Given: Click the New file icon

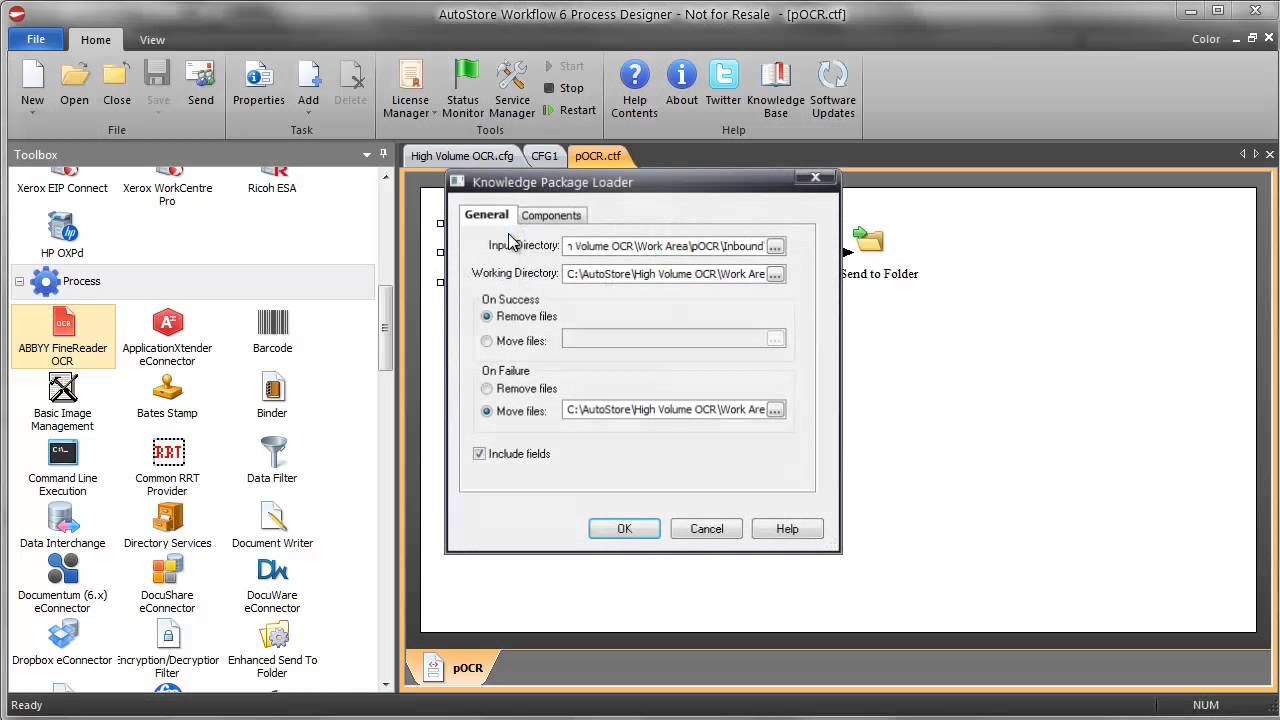Looking at the screenshot, I should (x=33, y=75).
